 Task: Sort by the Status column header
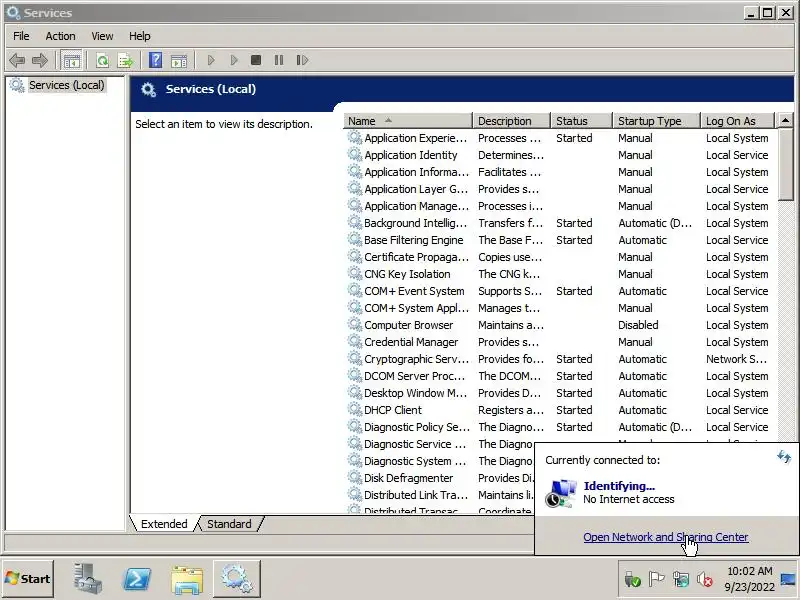tap(581, 121)
